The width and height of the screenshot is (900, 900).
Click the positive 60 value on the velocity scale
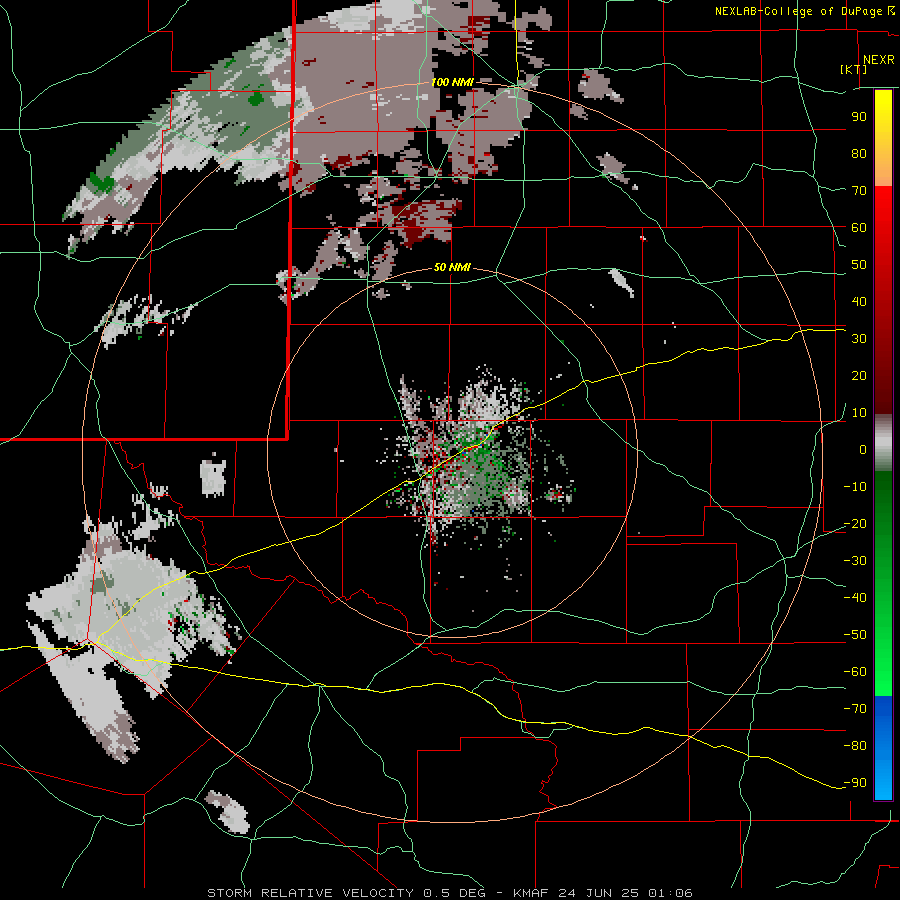pos(859,227)
